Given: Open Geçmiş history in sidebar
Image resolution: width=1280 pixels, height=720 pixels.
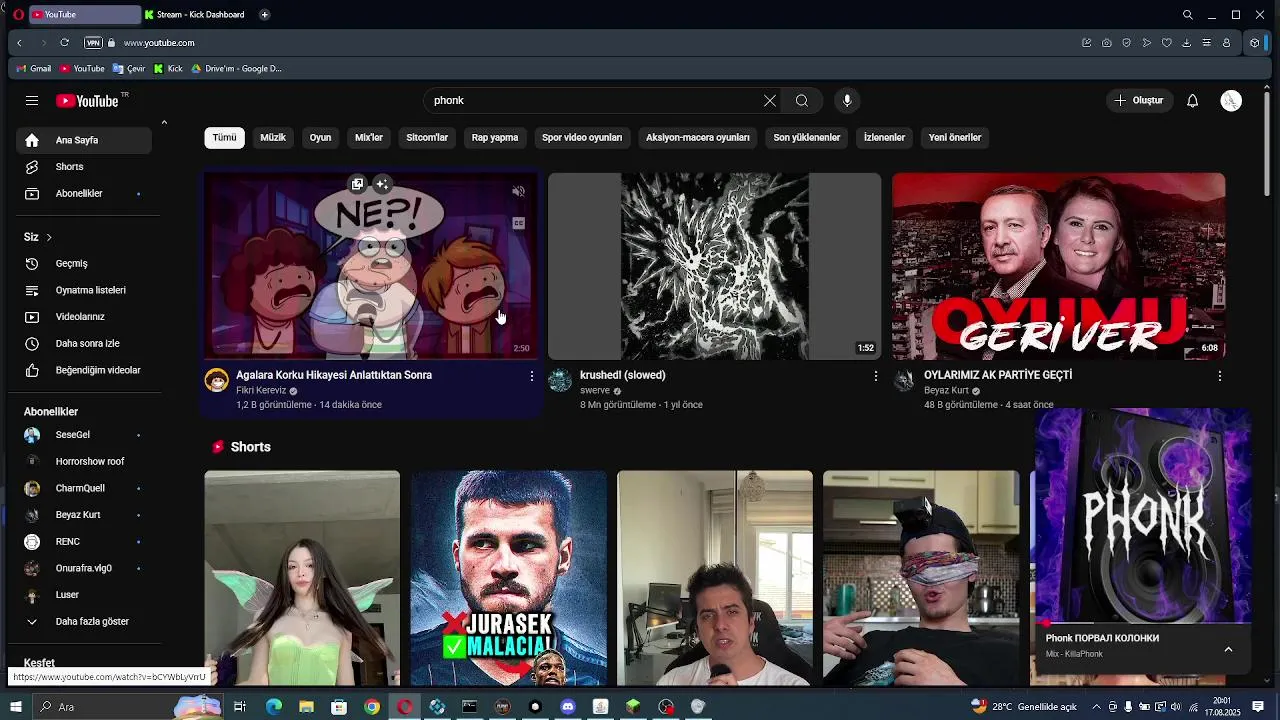Looking at the screenshot, I should click(x=84, y=264).
